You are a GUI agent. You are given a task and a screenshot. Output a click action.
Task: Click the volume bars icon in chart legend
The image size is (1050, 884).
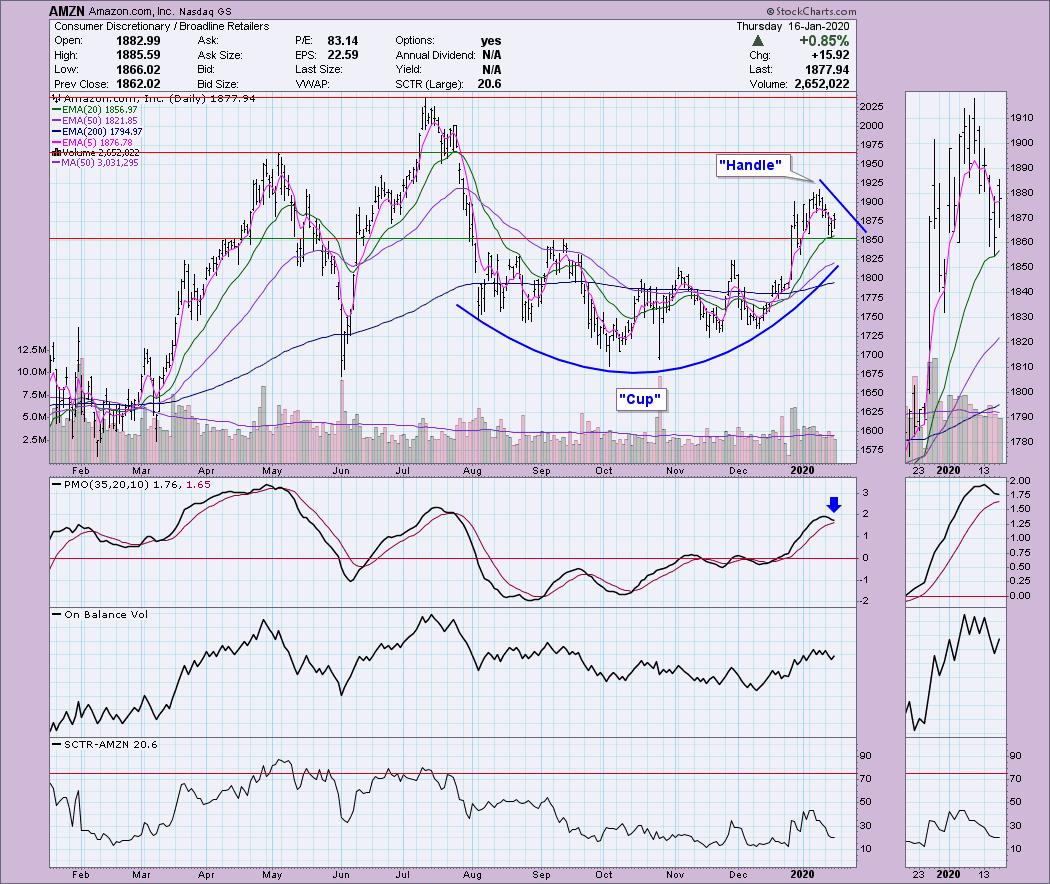pos(56,153)
